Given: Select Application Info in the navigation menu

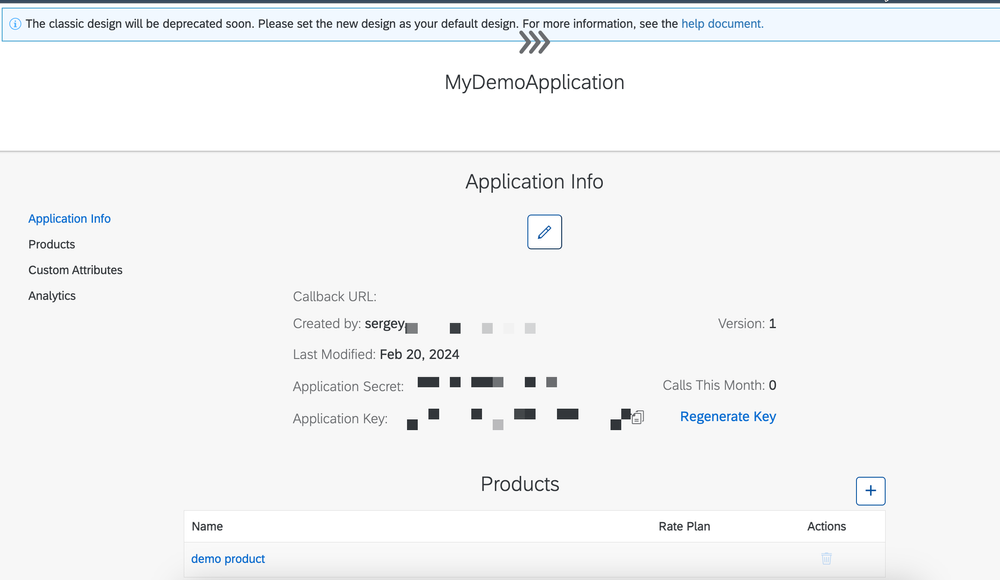Looking at the screenshot, I should pos(69,218).
